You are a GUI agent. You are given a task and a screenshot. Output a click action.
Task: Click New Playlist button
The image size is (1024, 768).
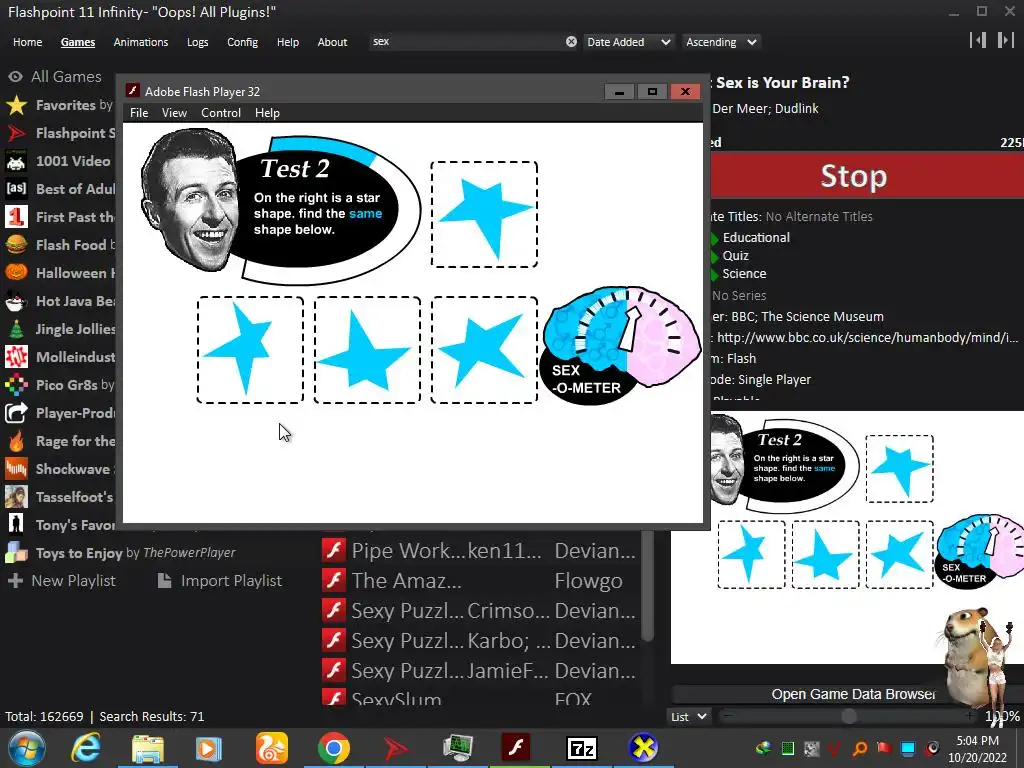62,581
